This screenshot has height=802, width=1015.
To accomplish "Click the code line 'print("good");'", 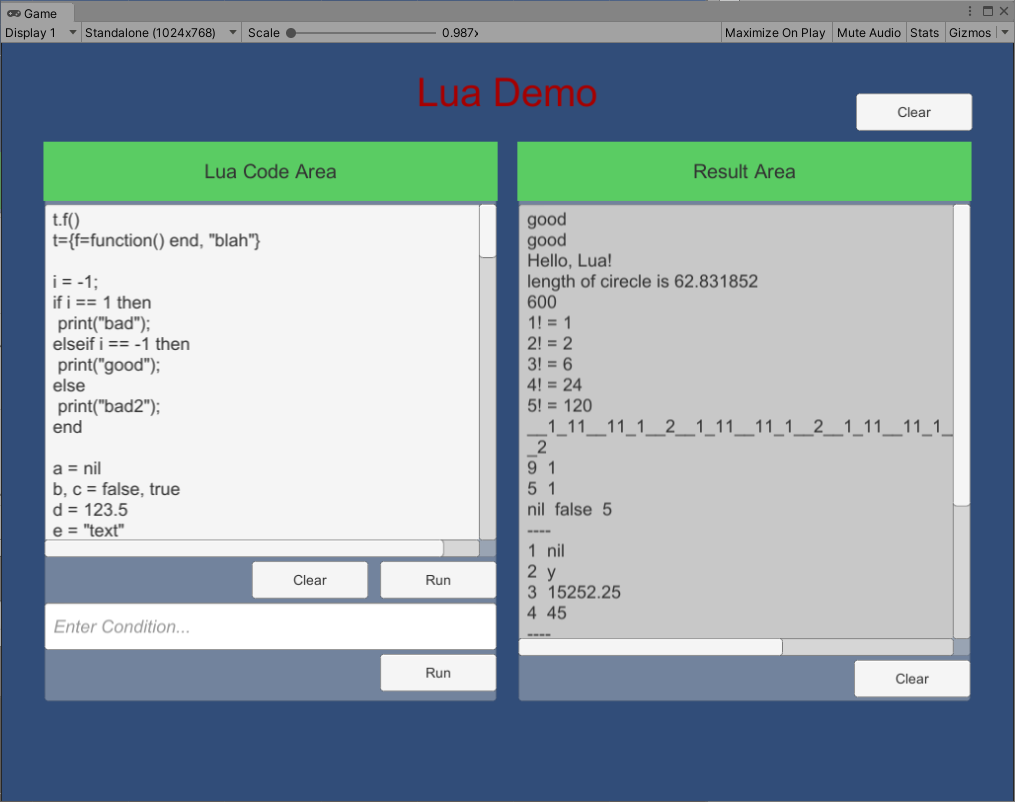I will click(x=109, y=365).
